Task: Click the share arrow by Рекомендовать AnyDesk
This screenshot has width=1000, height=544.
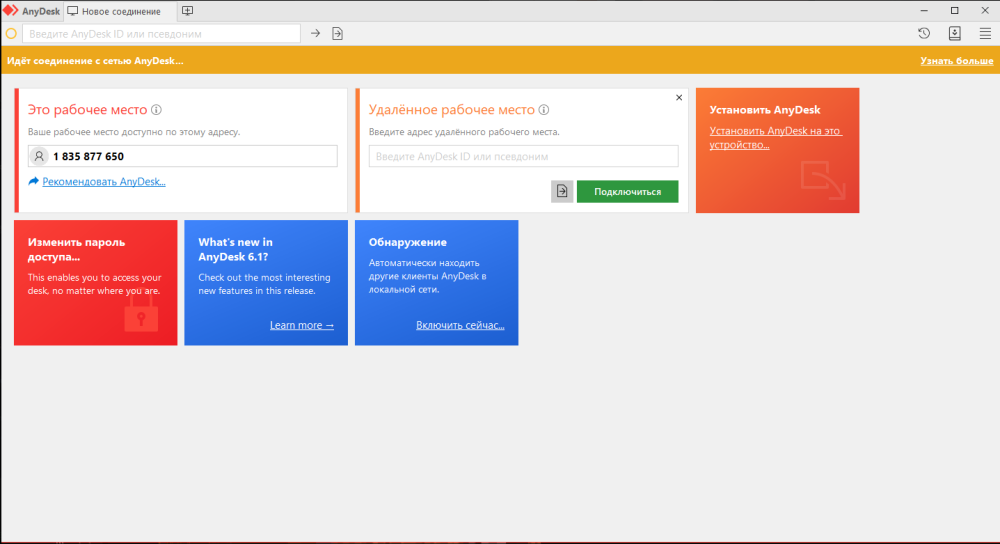Action: click(34, 181)
